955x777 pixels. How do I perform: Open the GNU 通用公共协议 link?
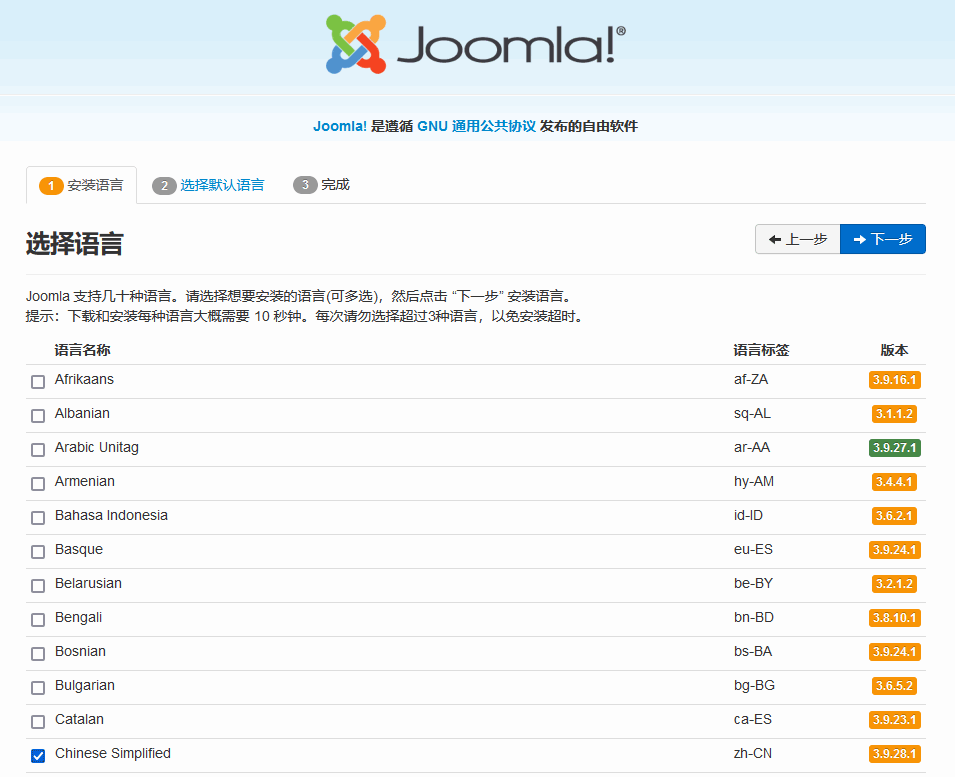(x=476, y=126)
